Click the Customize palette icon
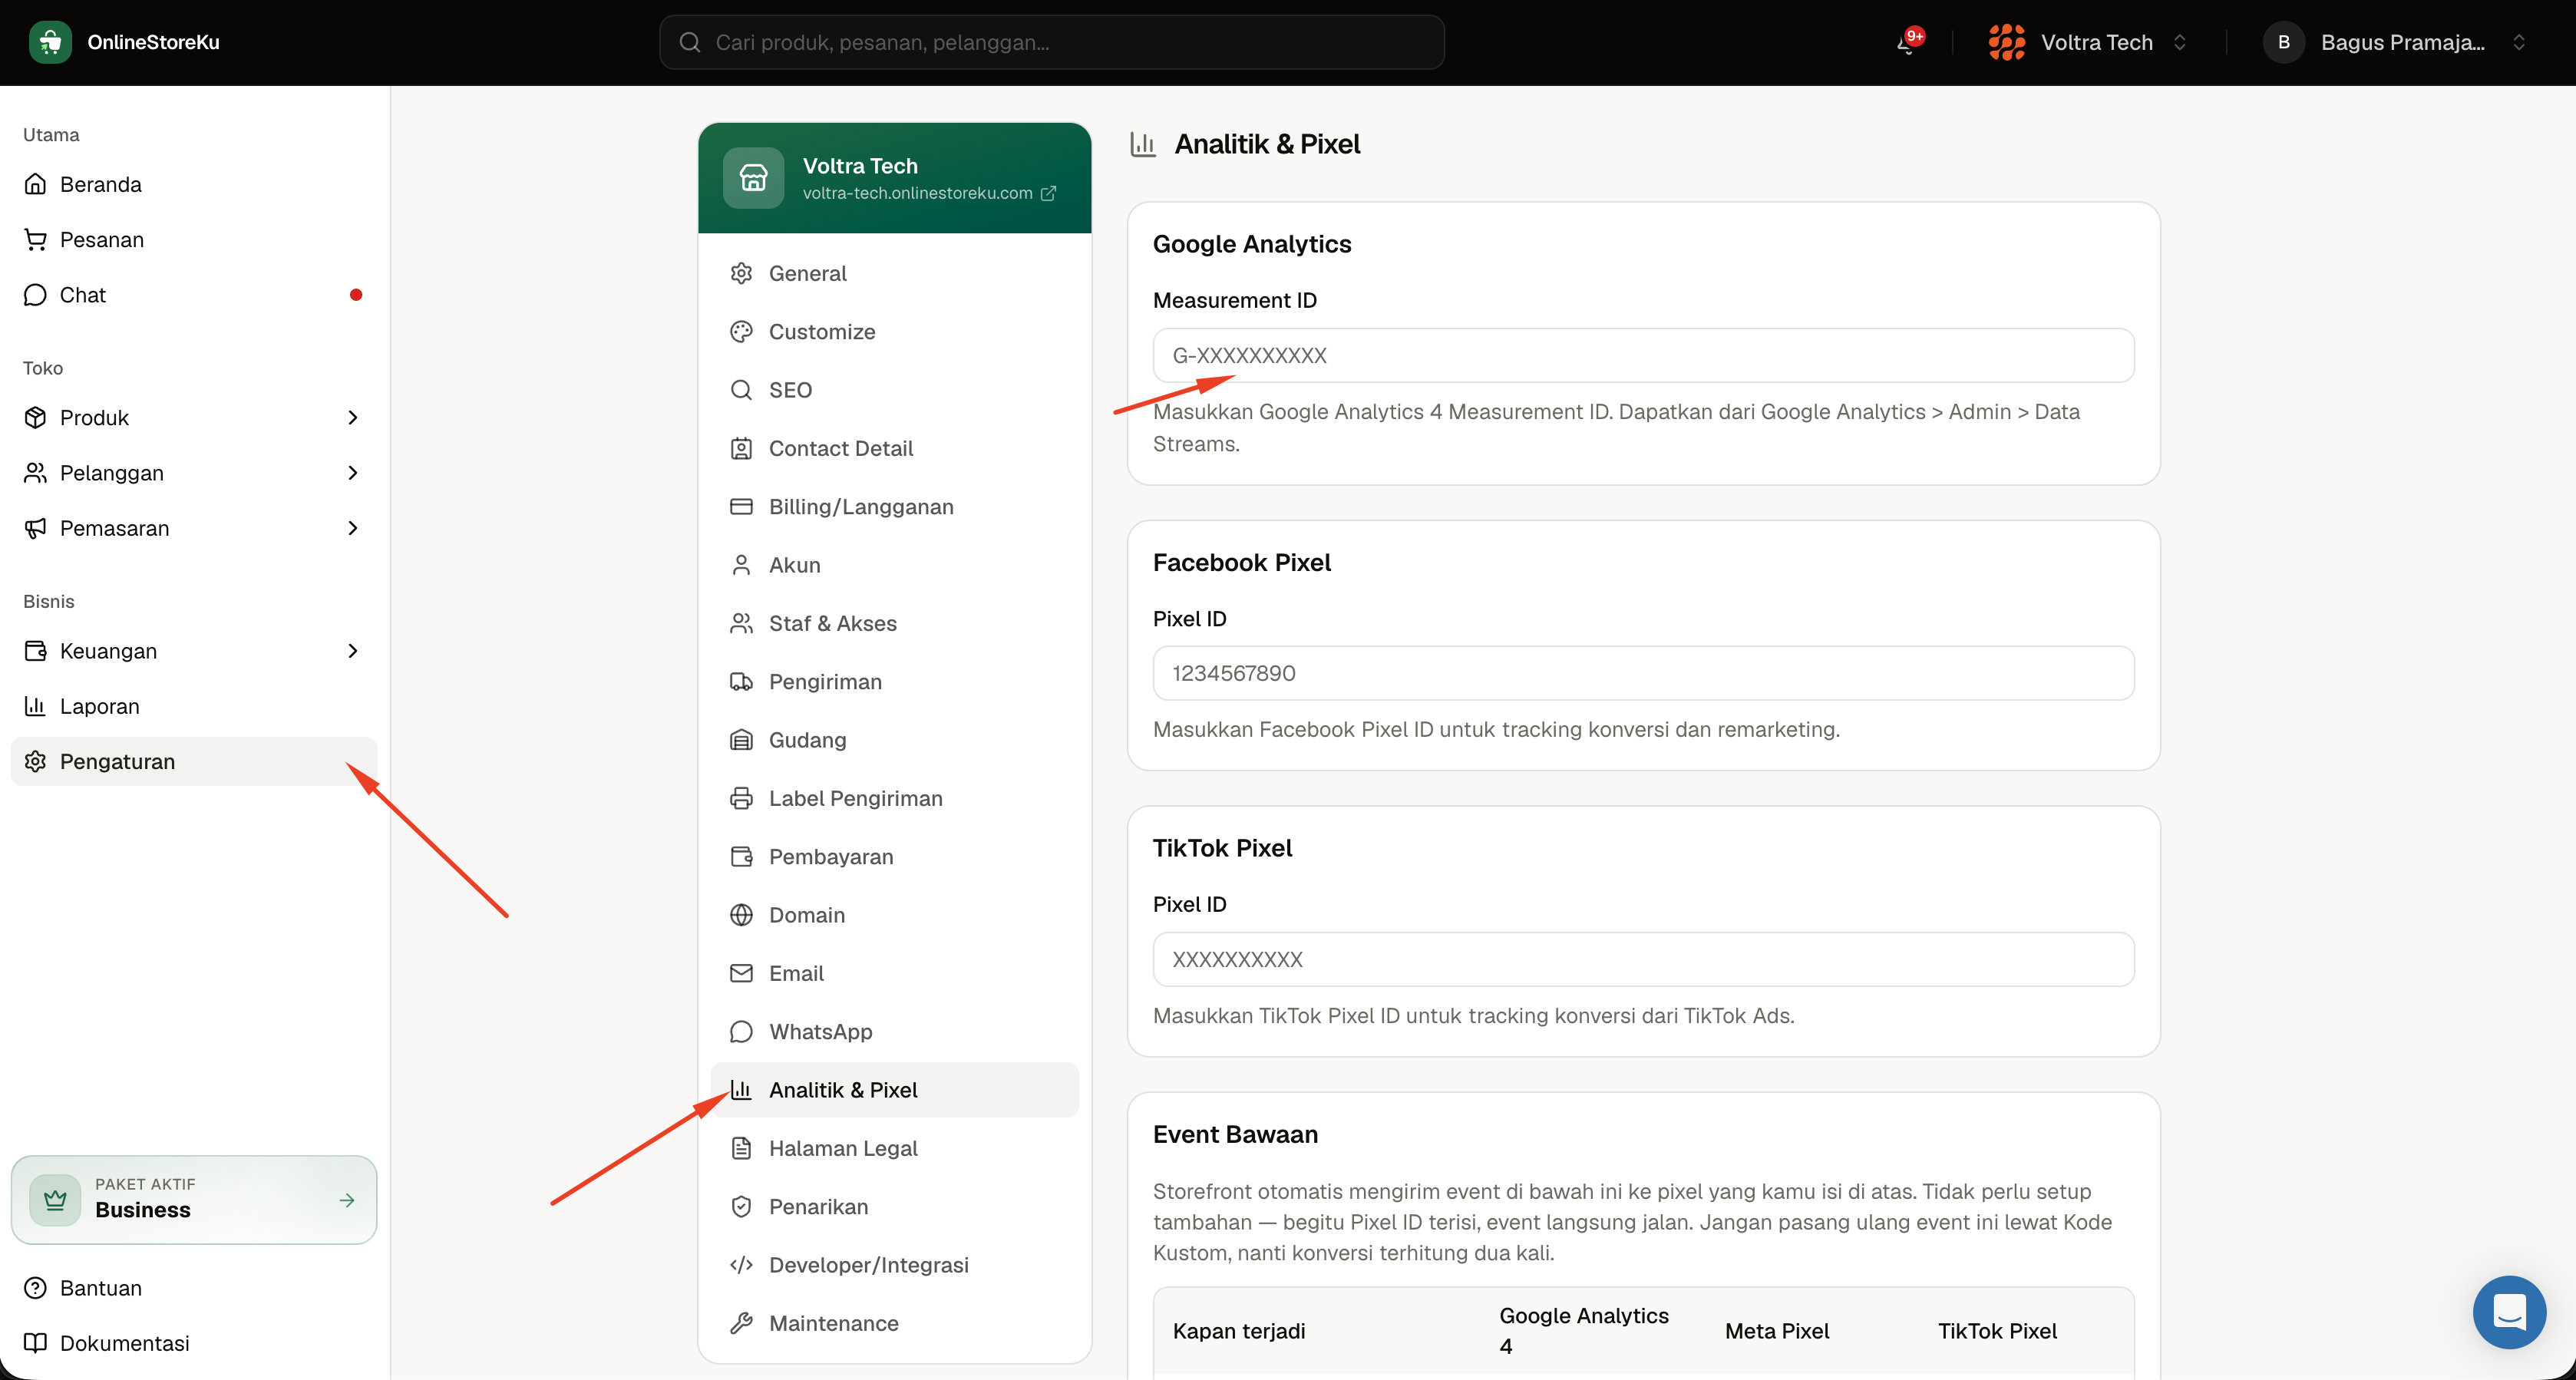Viewport: 2576px width, 1380px height. coord(741,332)
